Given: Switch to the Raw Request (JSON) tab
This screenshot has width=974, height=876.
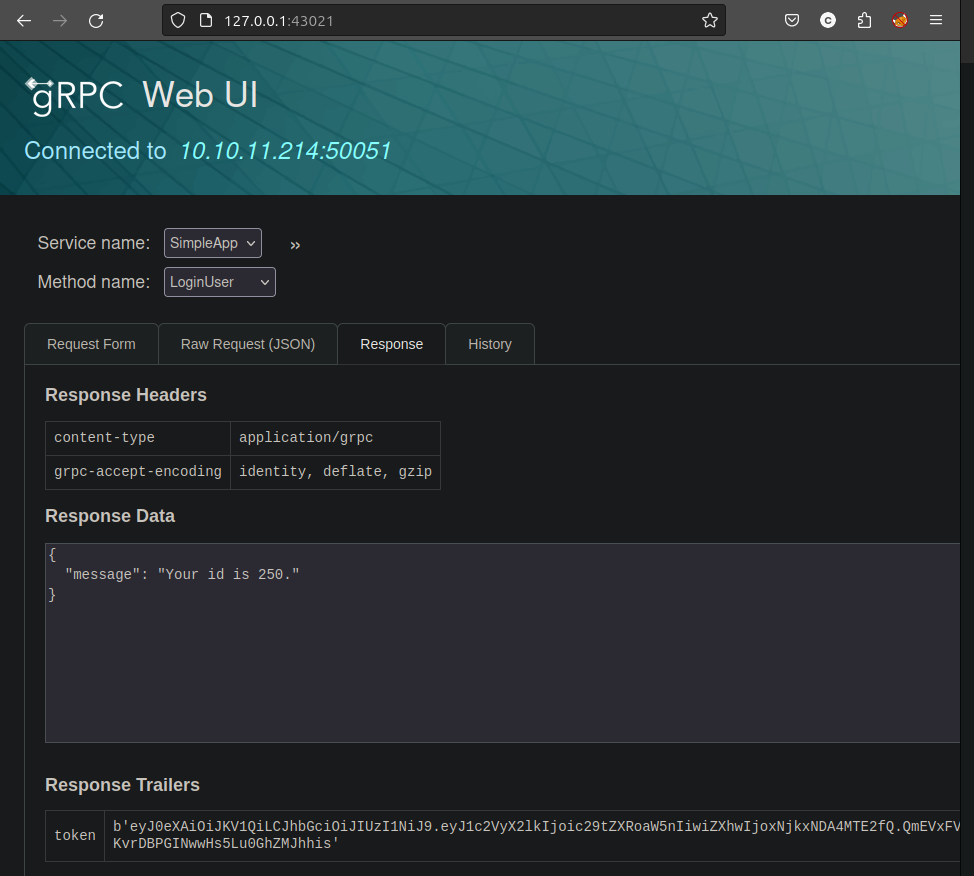Looking at the screenshot, I should tap(248, 344).
